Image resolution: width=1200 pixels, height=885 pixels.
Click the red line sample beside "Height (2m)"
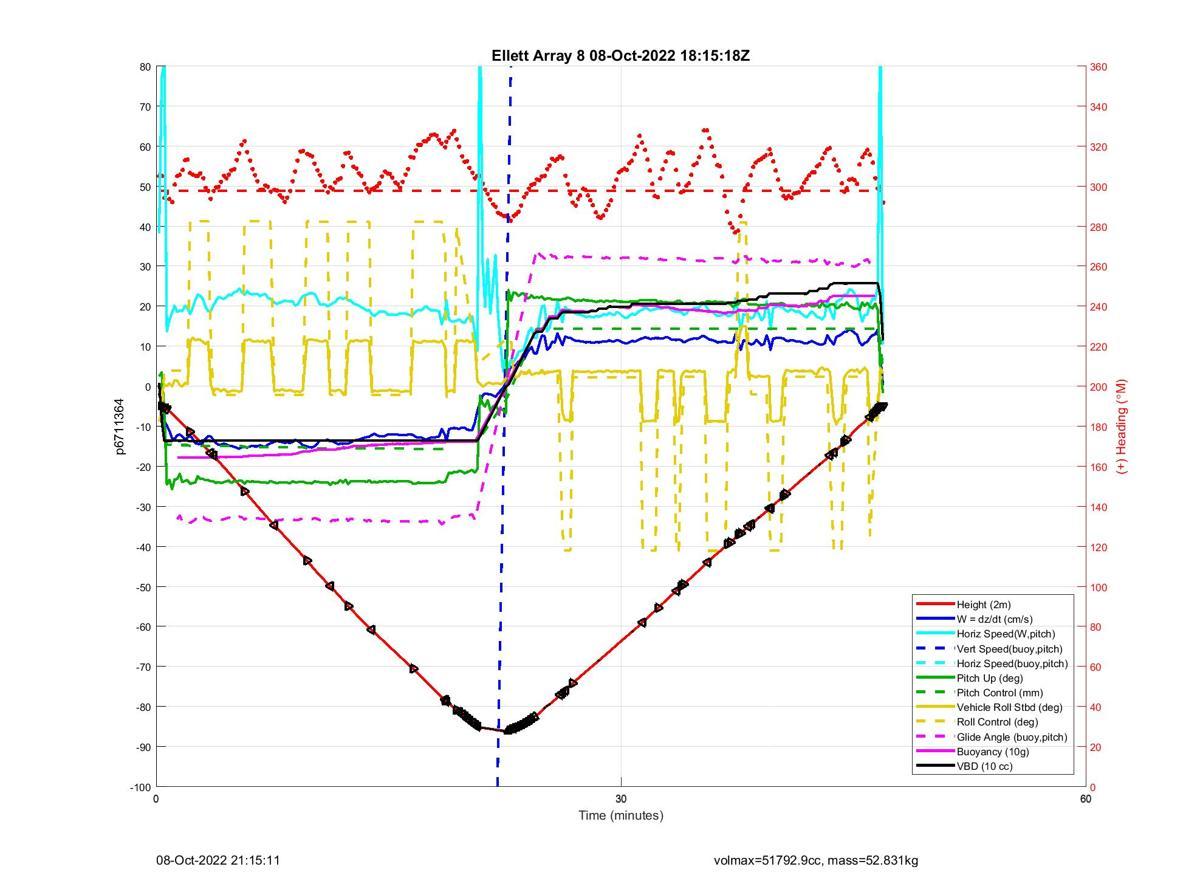pyautogui.click(x=934, y=604)
